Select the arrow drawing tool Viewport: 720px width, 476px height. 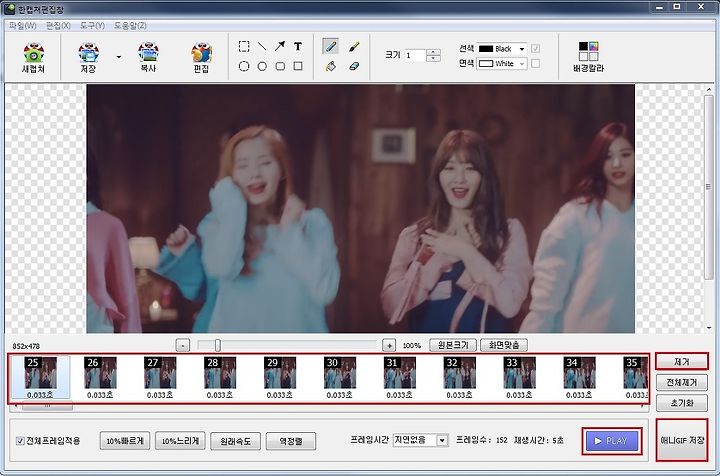(280, 46)
